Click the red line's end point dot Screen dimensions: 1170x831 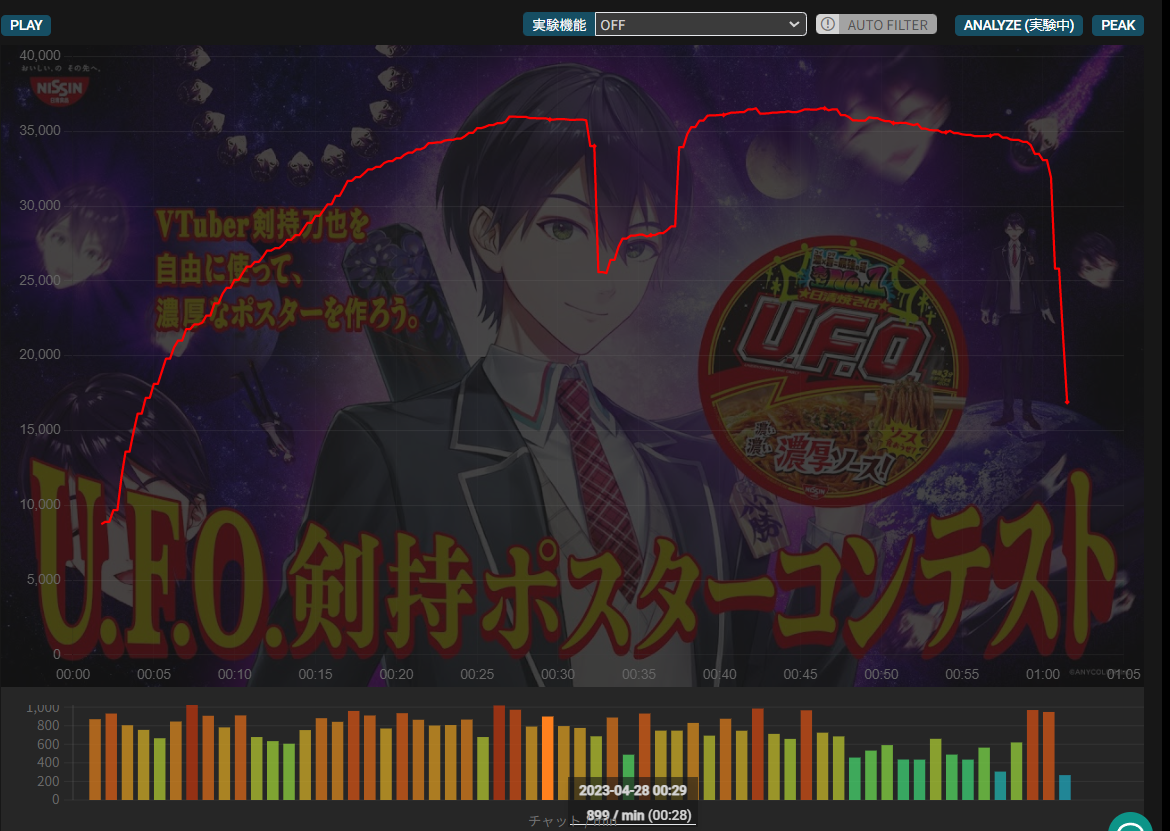coord(1067,402)
